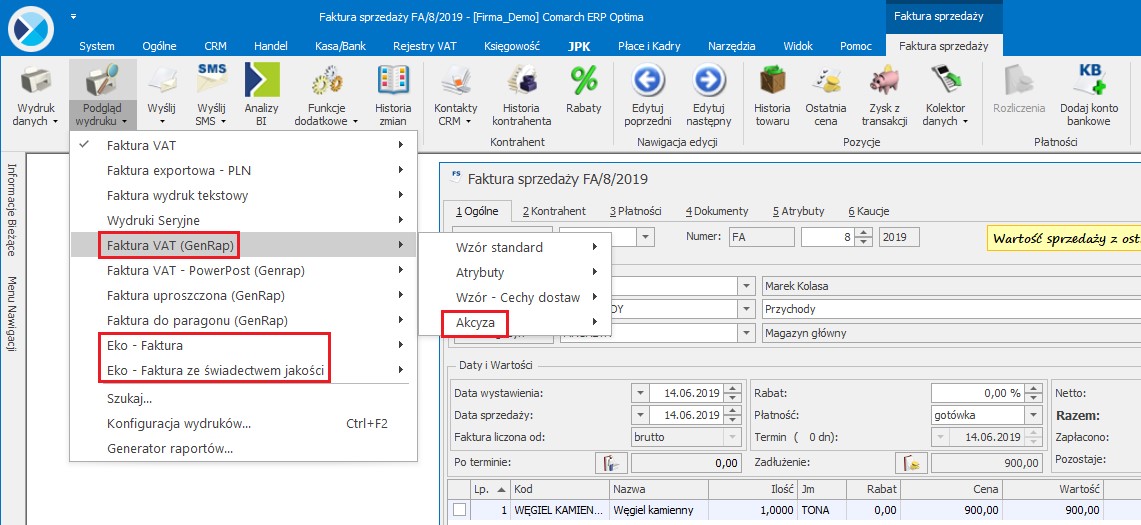Click the Marek Kolasa contractor field
The height and width of the screenshot is (525, 1141).
(x=952, y=286)
